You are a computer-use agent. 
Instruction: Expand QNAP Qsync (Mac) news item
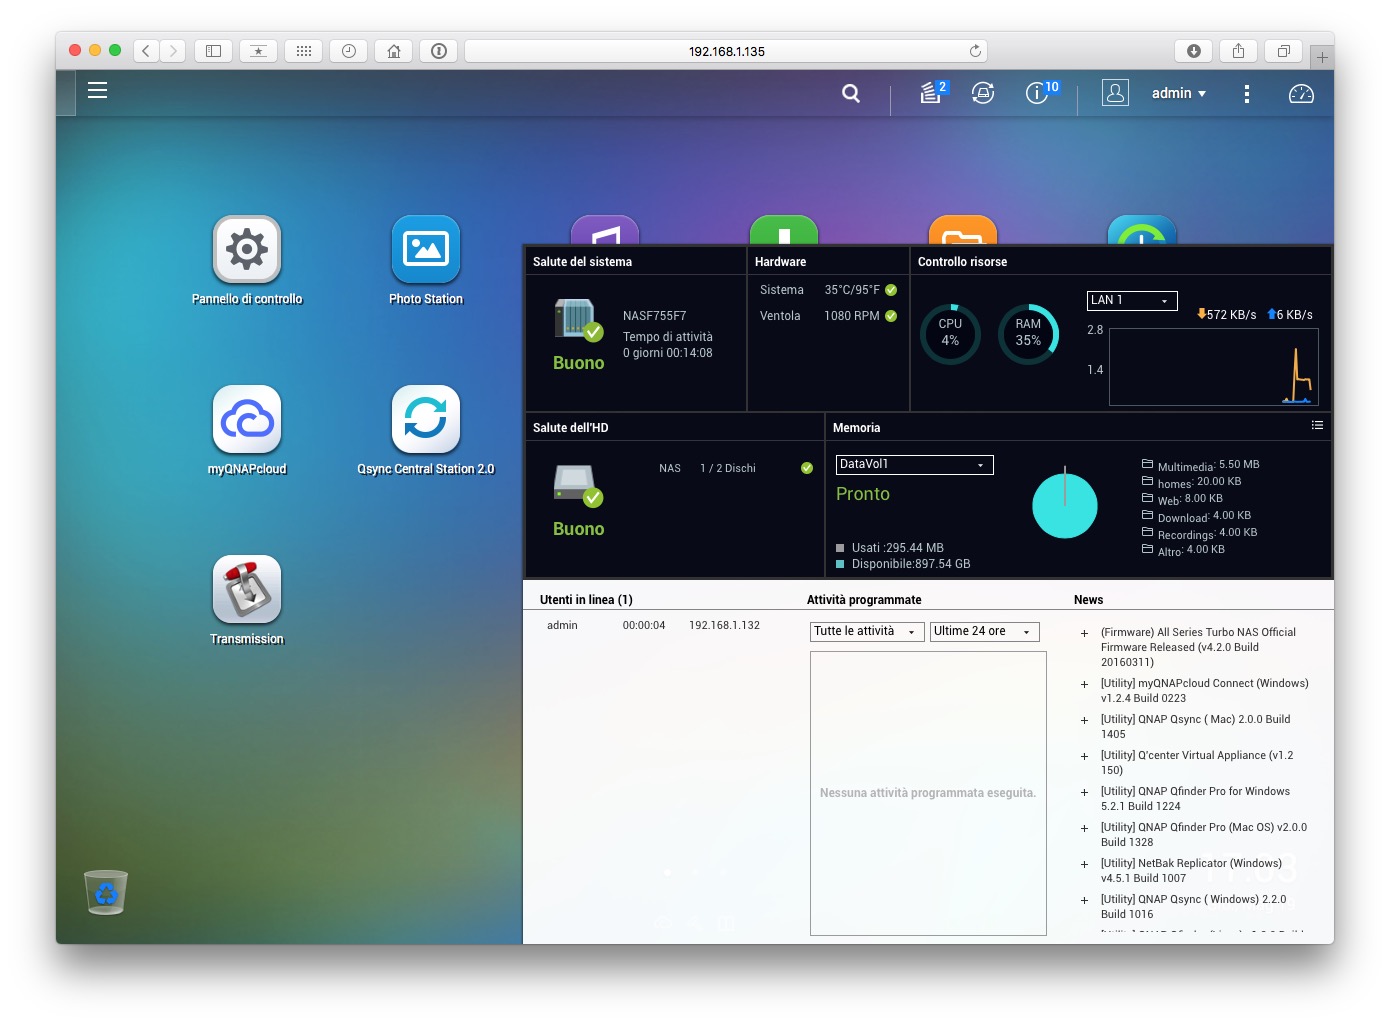point(1084,720)
